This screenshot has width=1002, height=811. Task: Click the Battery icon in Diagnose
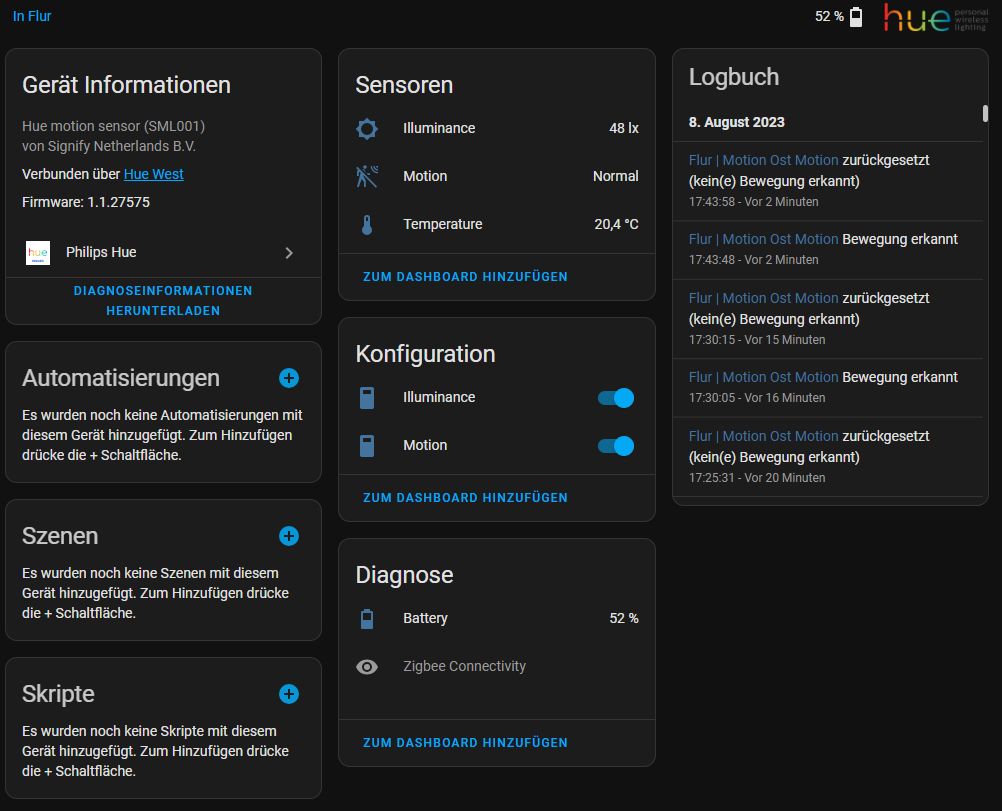pyautogui.click(x=367, y=618)
